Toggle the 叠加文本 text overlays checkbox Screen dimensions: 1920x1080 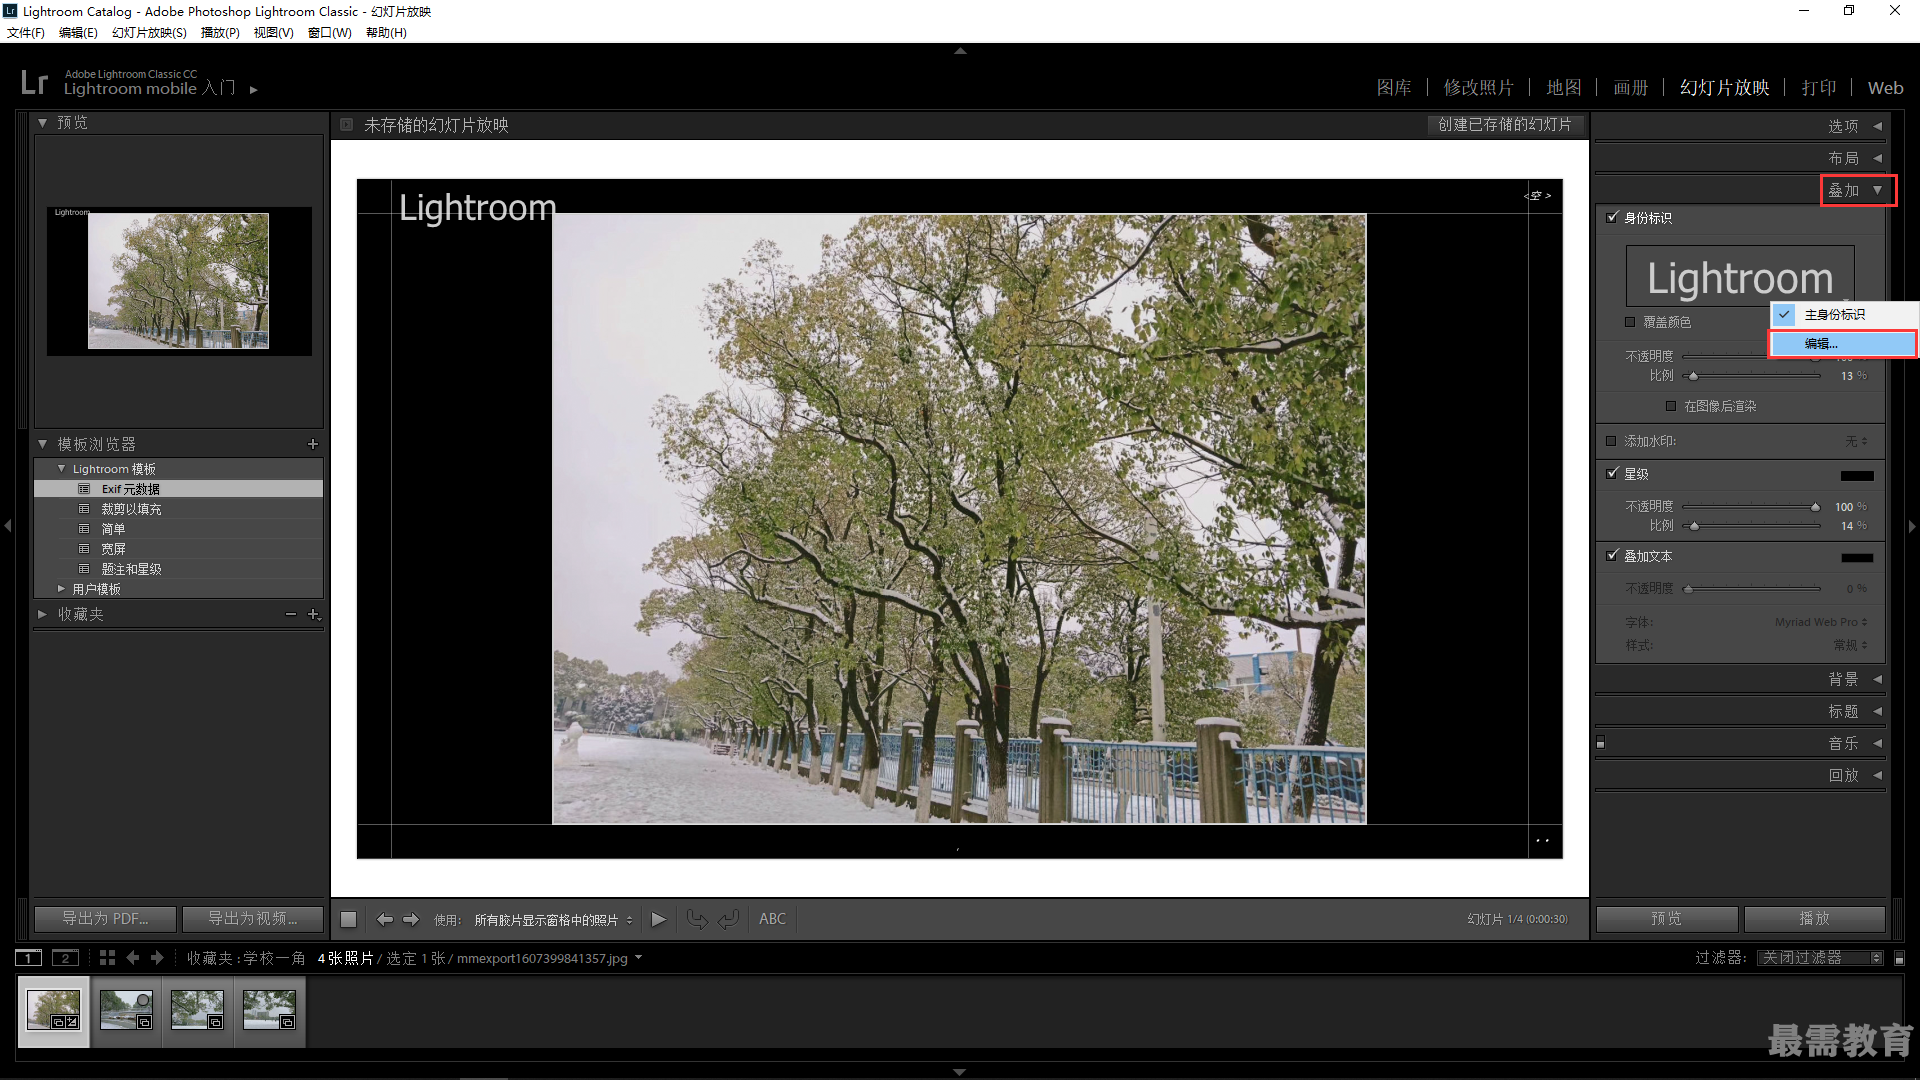[x=1612, y=555]
